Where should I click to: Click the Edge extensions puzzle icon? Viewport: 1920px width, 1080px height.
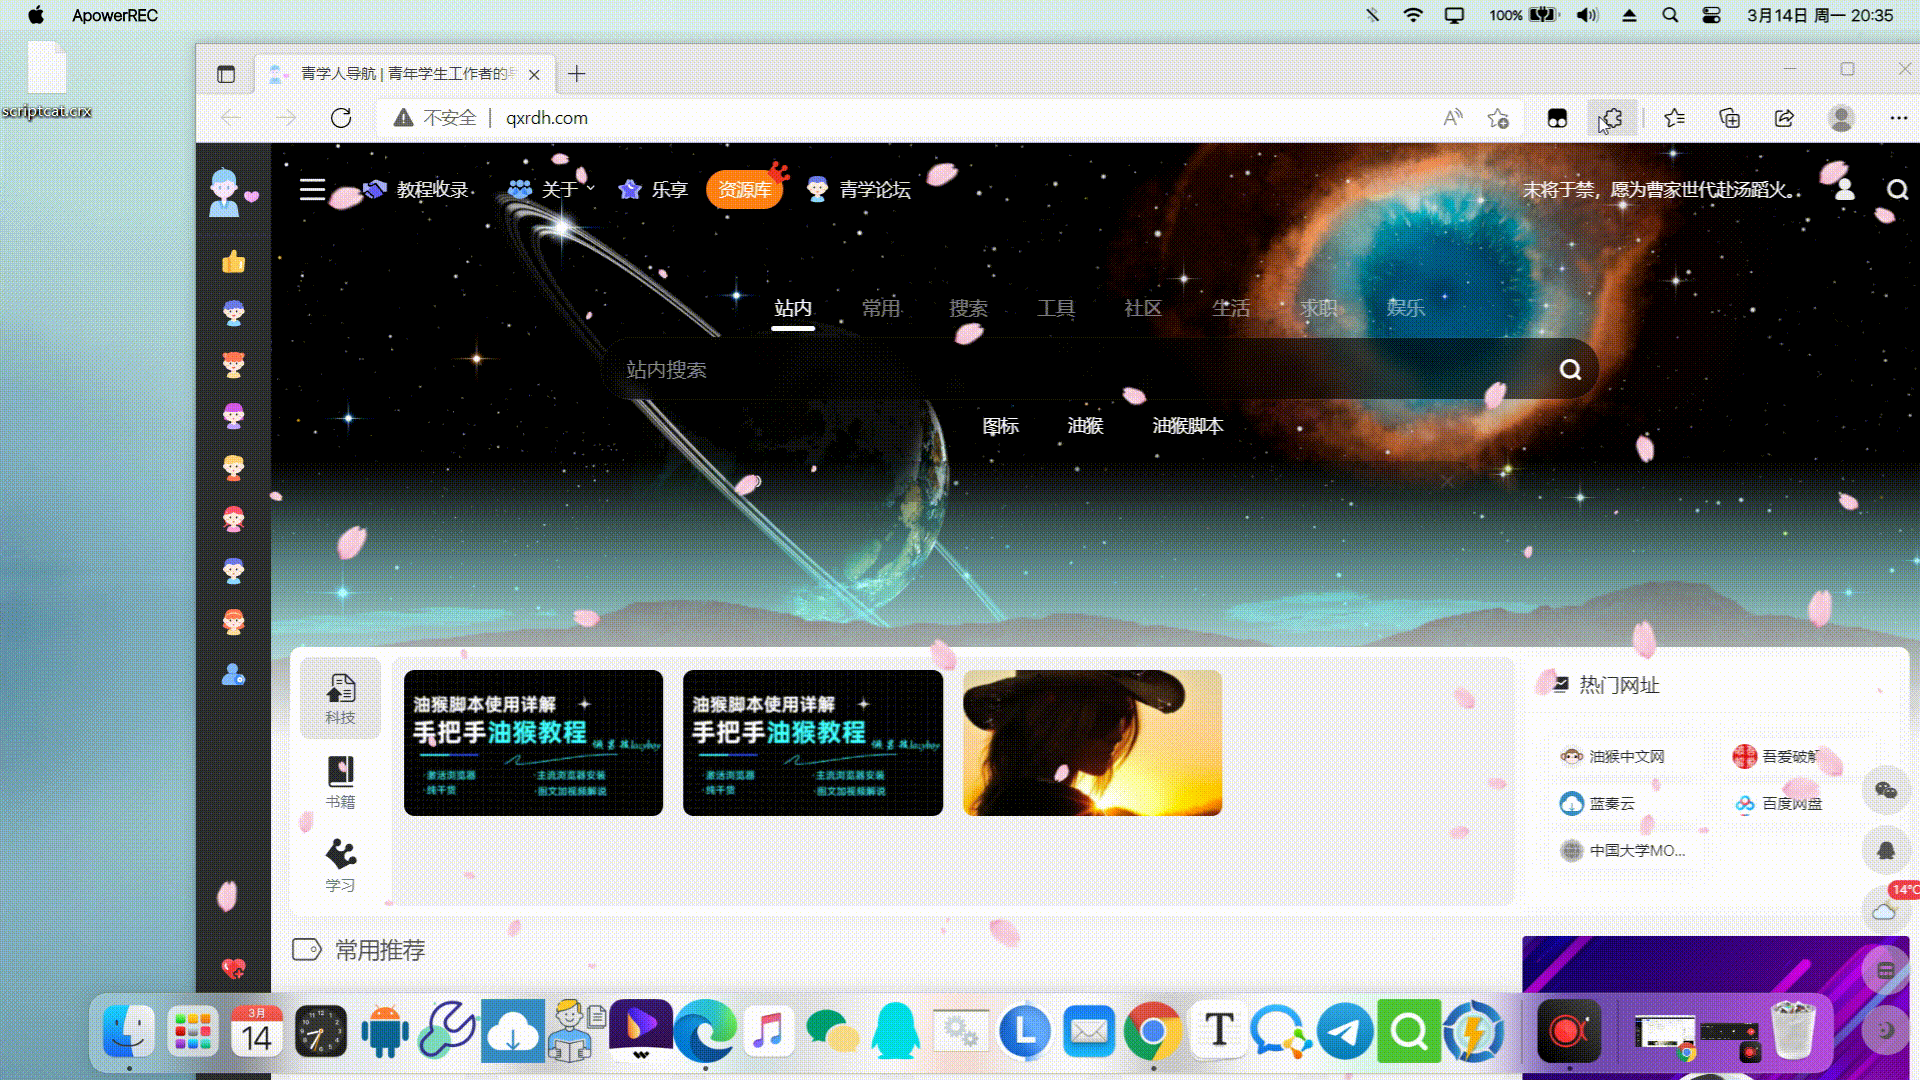1611,118
